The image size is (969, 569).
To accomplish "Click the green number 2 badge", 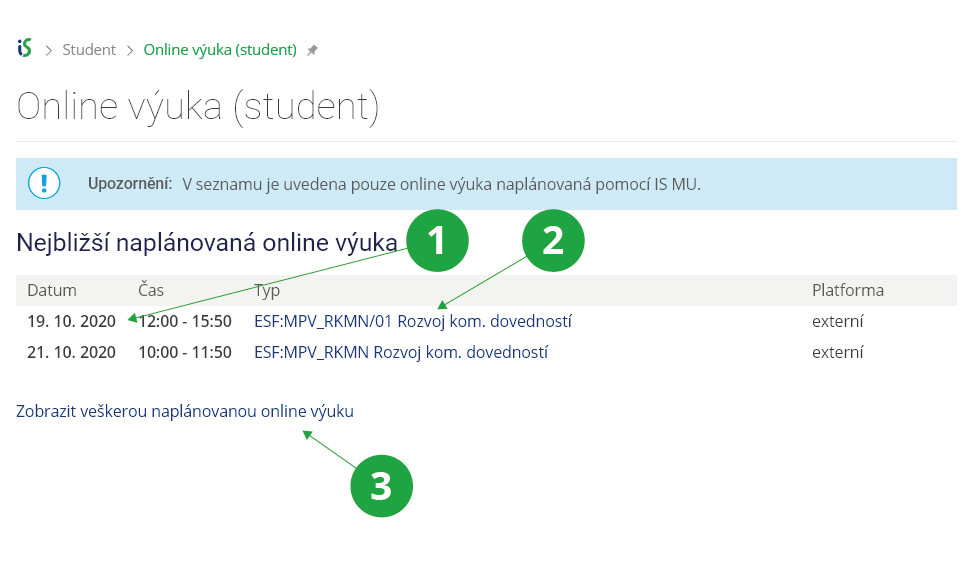I will pyautogui.click(x=552, y=241).
